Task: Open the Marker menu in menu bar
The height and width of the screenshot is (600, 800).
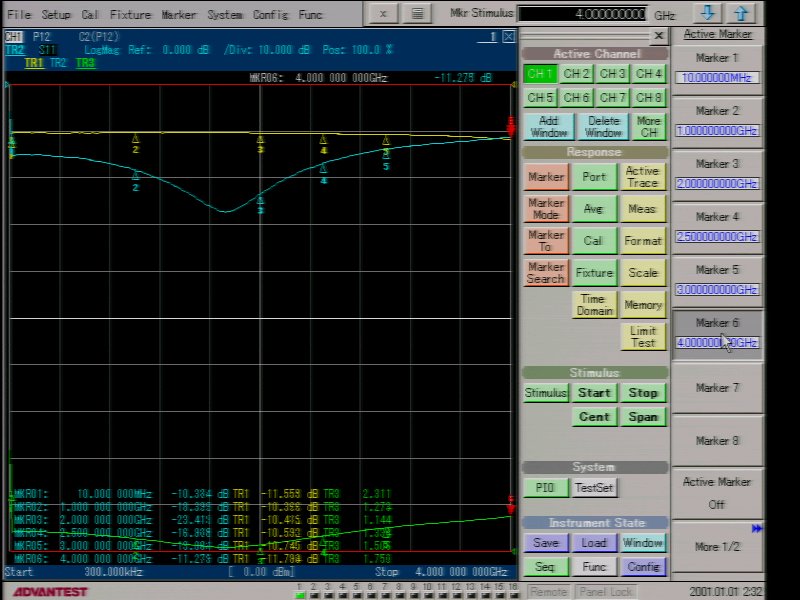Action: (178, 15)
